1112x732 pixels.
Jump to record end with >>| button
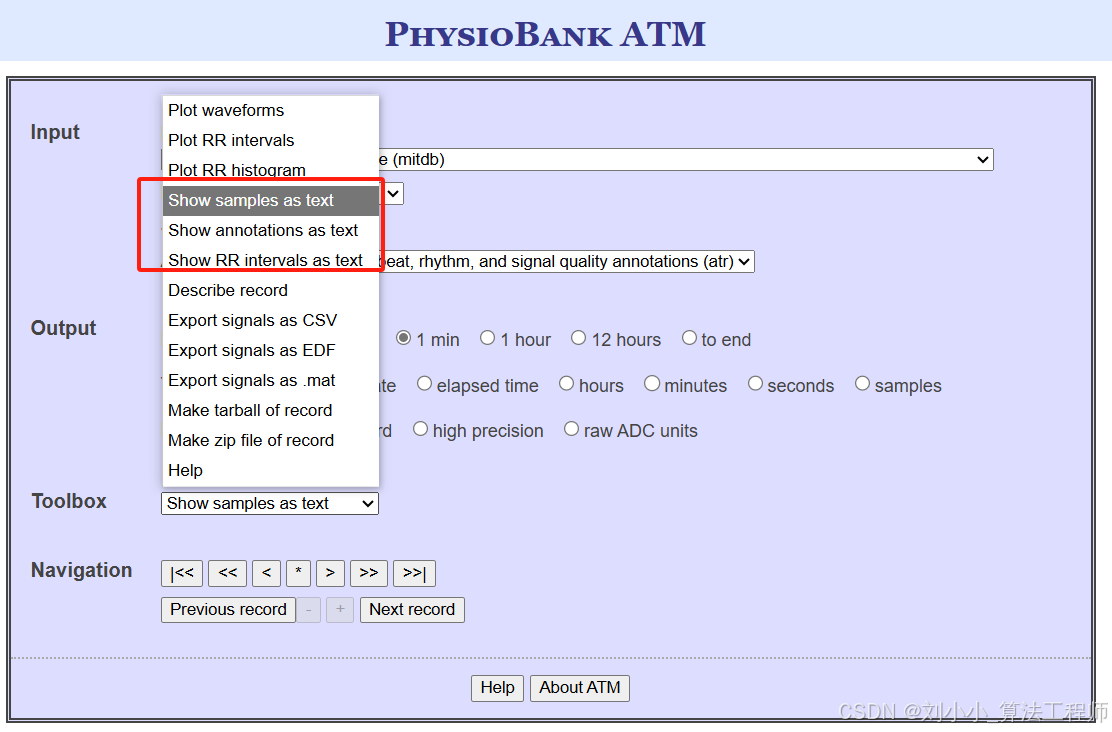(415, 573)
